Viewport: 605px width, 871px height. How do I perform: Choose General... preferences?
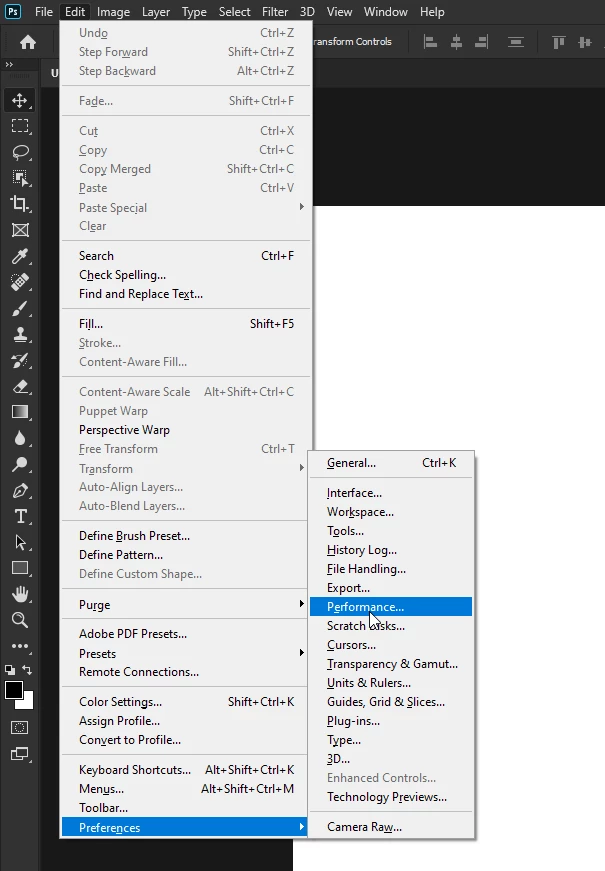[x=391, y=463]
